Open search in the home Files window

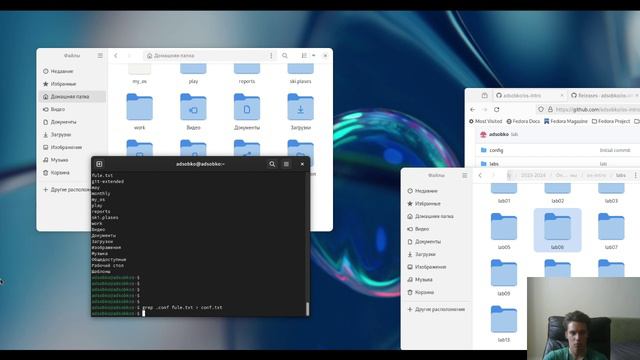(x=284, y=56)
